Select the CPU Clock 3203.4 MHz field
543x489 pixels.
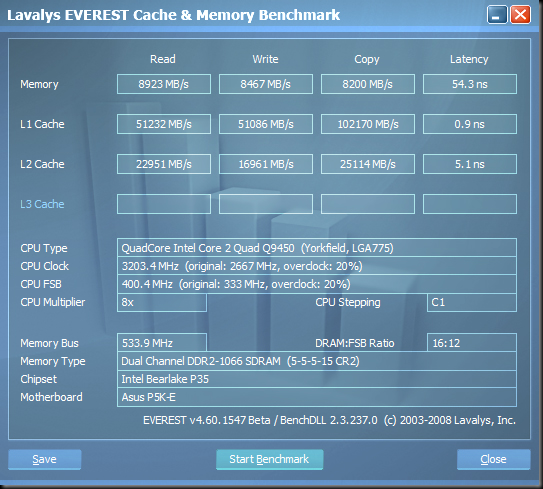[x=317, y=266]
